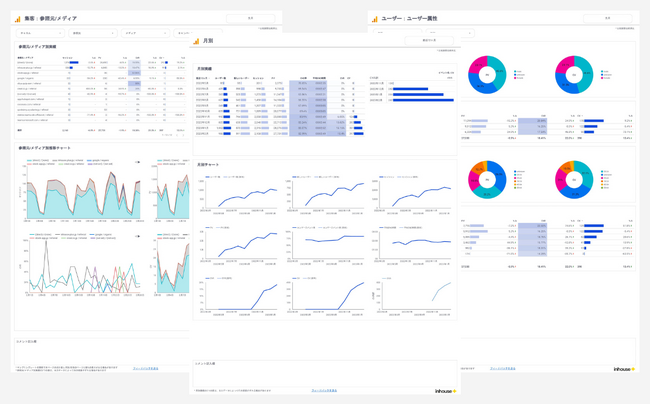The image size is (650, 405).
Task: Click the analytics logo beside 月別 title
Action: tap(197, 42)
